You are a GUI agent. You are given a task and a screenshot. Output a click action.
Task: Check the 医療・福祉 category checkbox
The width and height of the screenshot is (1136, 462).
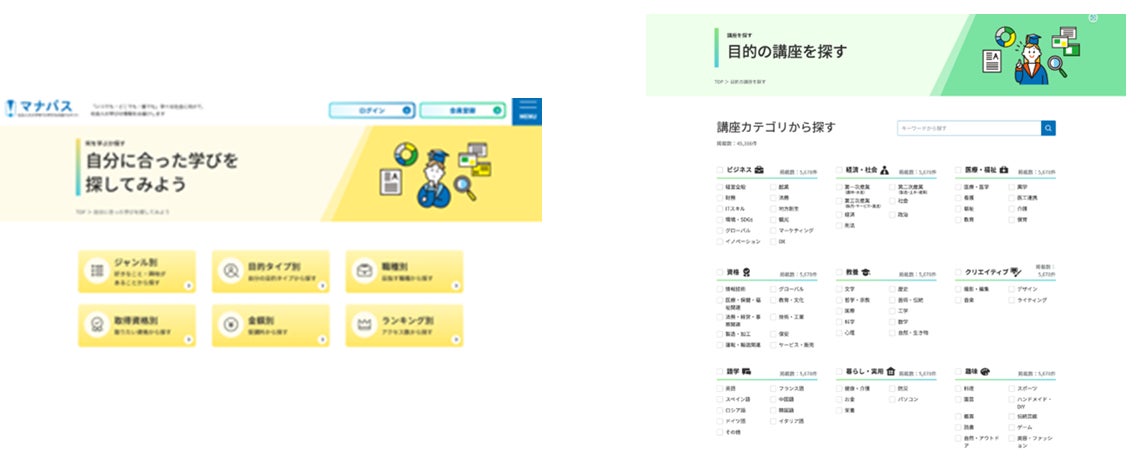point(958,170)
